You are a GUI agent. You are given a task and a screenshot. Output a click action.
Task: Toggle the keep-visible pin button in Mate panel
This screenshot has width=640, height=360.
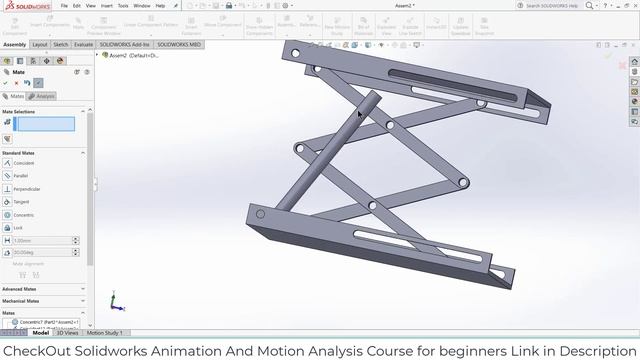[x=38, y=83]
